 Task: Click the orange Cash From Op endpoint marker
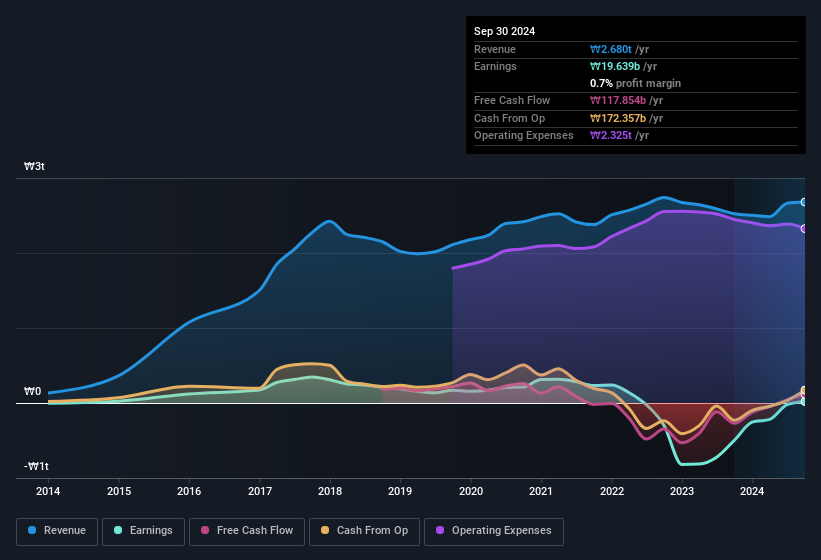tap(804, 390)
